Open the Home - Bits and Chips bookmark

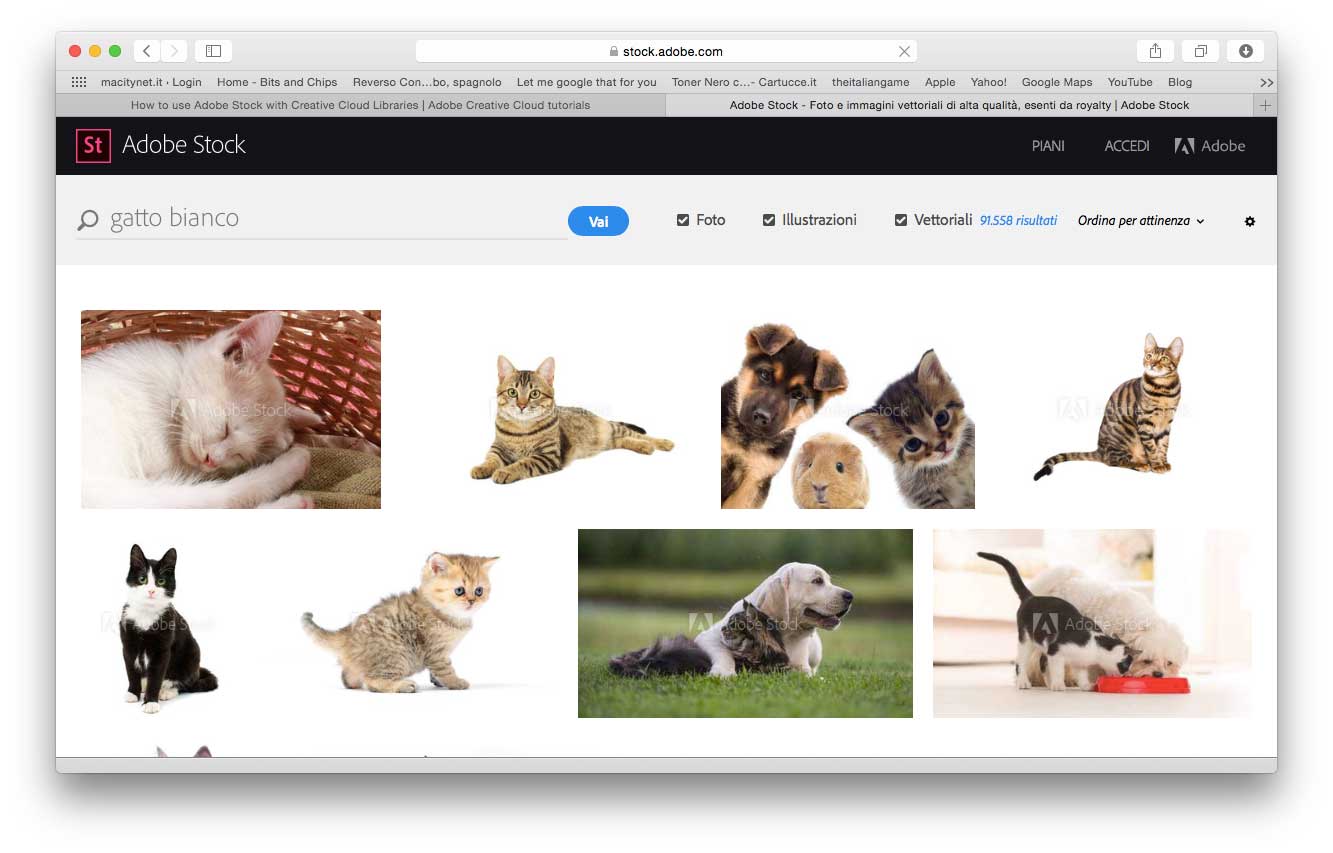click(x=277, y=82)
